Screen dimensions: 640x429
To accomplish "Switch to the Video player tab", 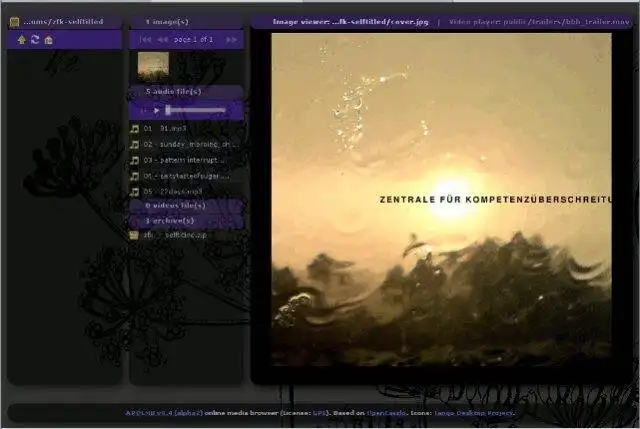I will (539, 22).
